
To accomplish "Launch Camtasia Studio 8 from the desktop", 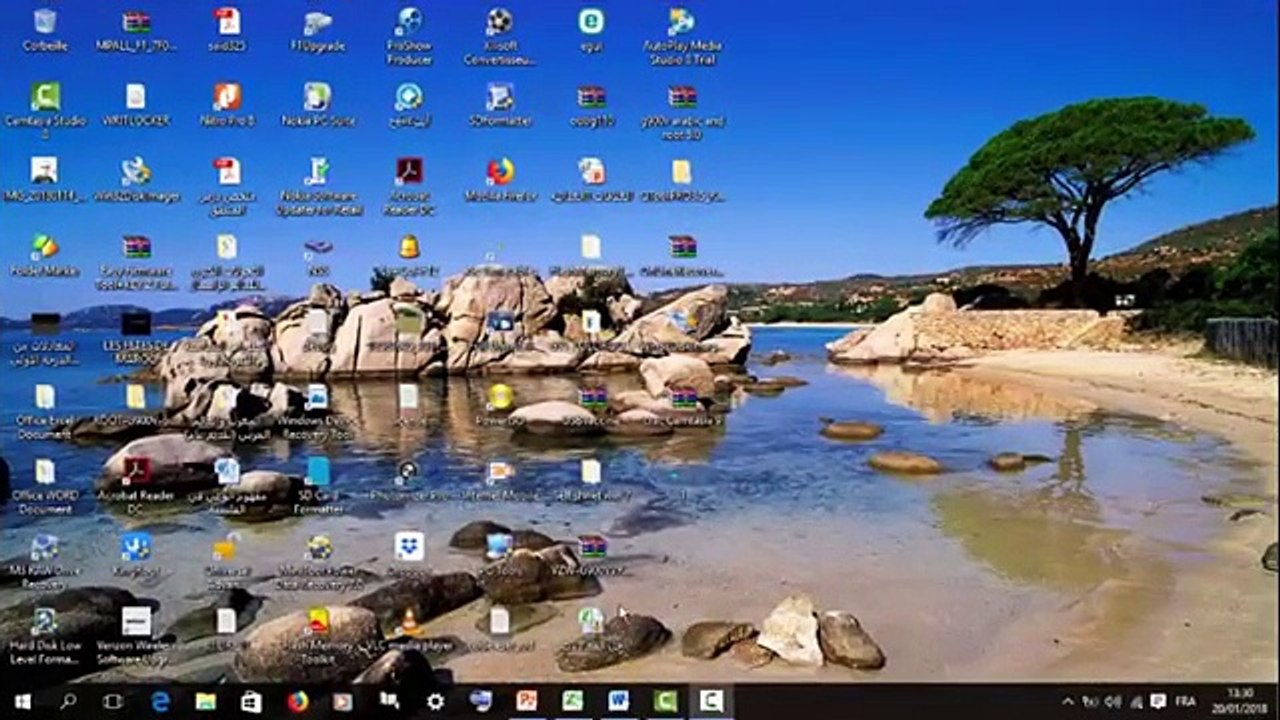I will (45, 110).
